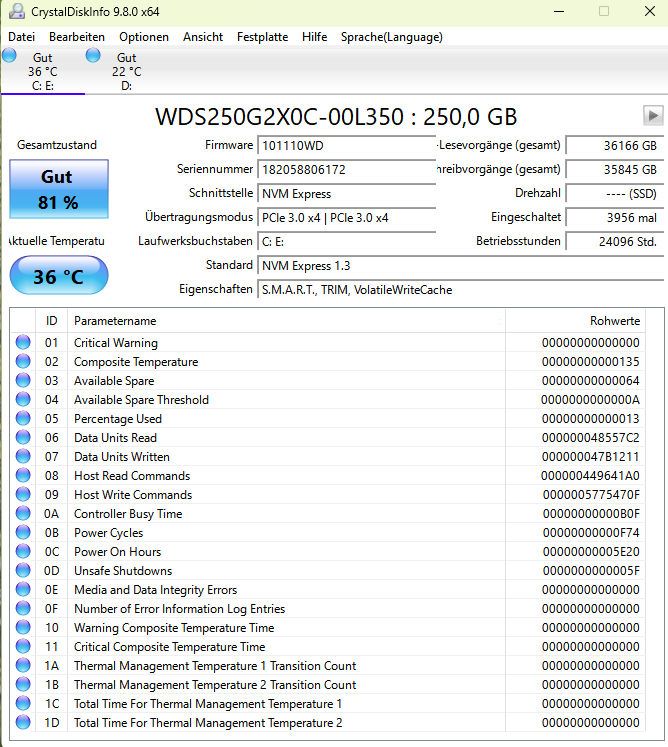Image resolution: width=668 pixels, height=747 pixels.
Task: Click status icon of Data Units Read row
Action: [x=23, y=437]
